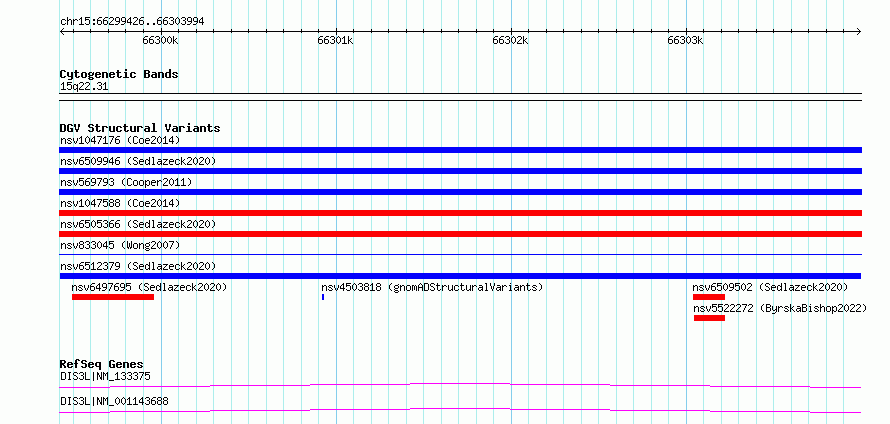
Task: Click the red nsv5522272 ByrskaBishop2022 bar
Action: pos(710,318)
